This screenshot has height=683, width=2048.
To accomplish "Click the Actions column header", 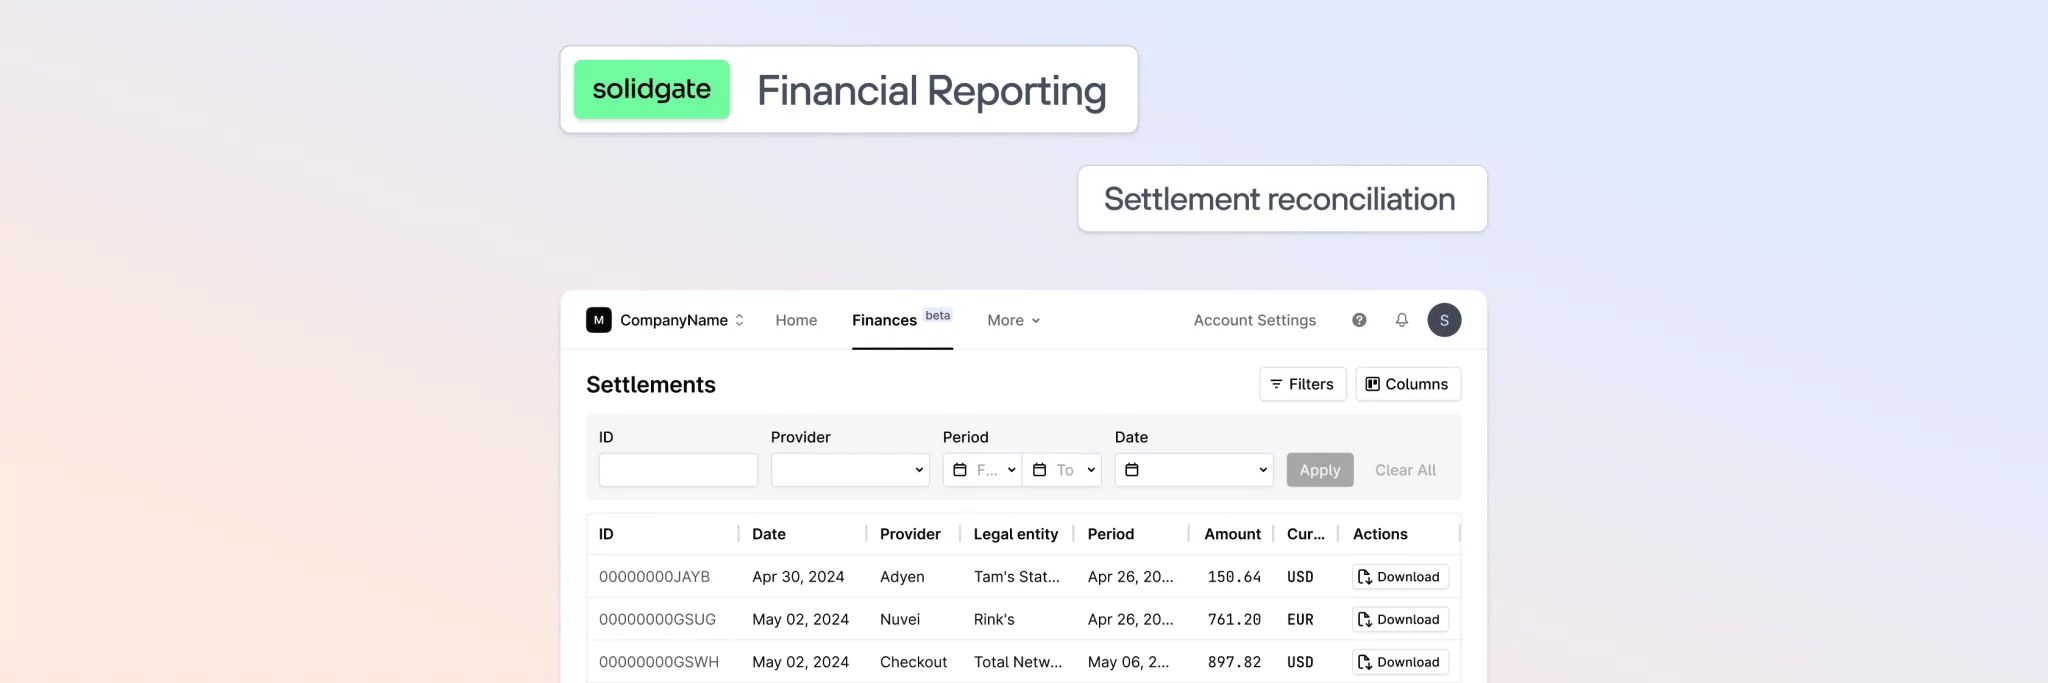I will [1380, 534].
